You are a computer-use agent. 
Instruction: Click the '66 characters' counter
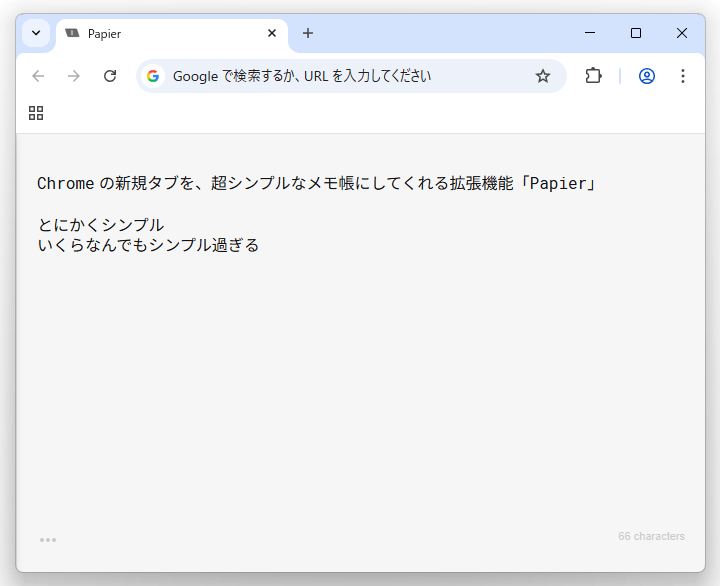pyautogui.click(x=651, y=536)
